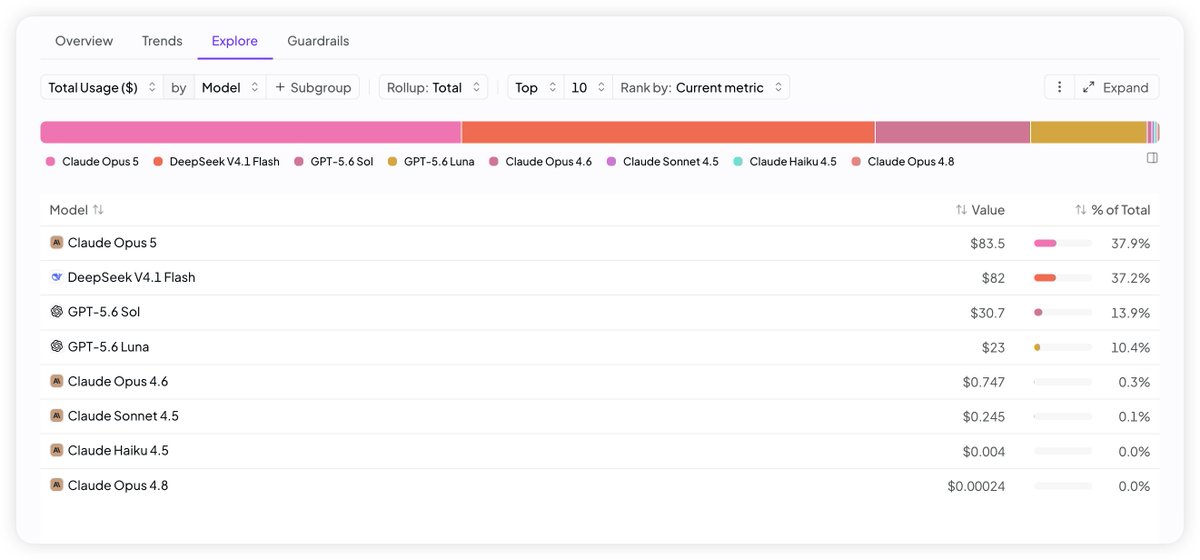Click the $82 value cell
The width and height of the screenshot is (1200, 560).
tap(993, 278)
